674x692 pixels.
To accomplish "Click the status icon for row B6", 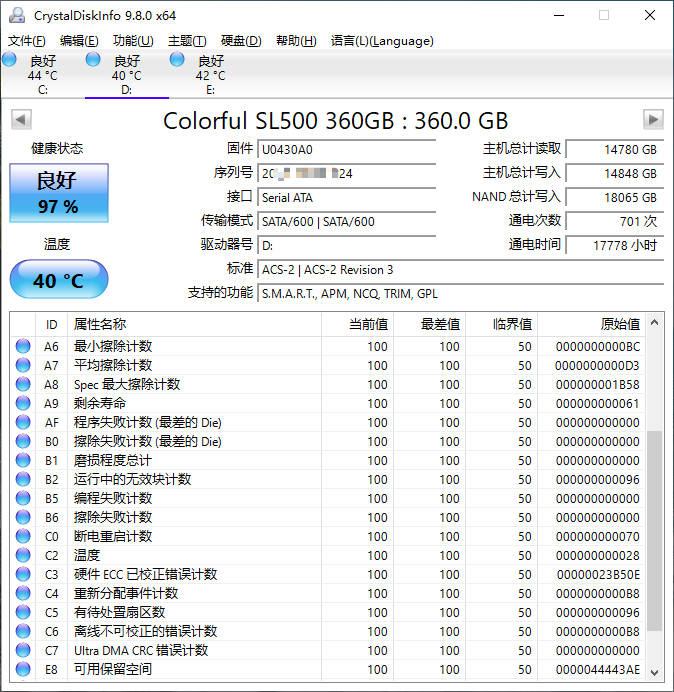I will pyautogui.click(x=23, y=517).
